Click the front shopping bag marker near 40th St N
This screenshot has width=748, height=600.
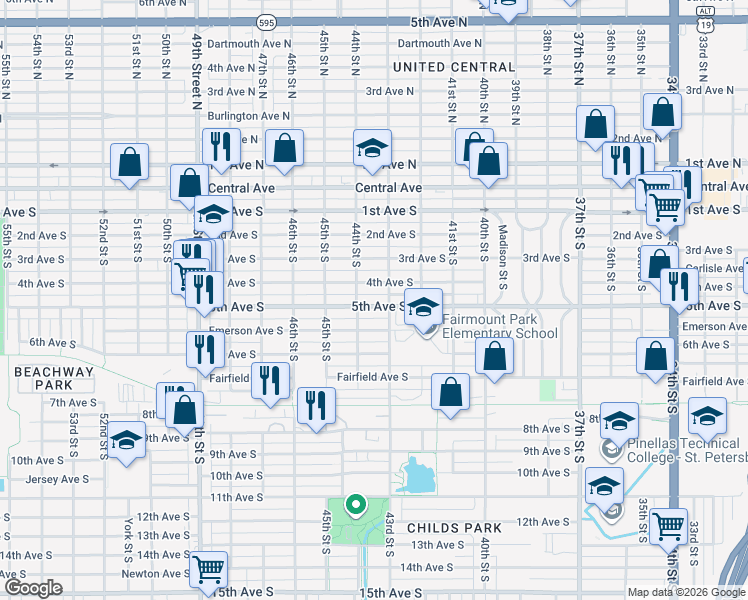click(x=488, y=162)
